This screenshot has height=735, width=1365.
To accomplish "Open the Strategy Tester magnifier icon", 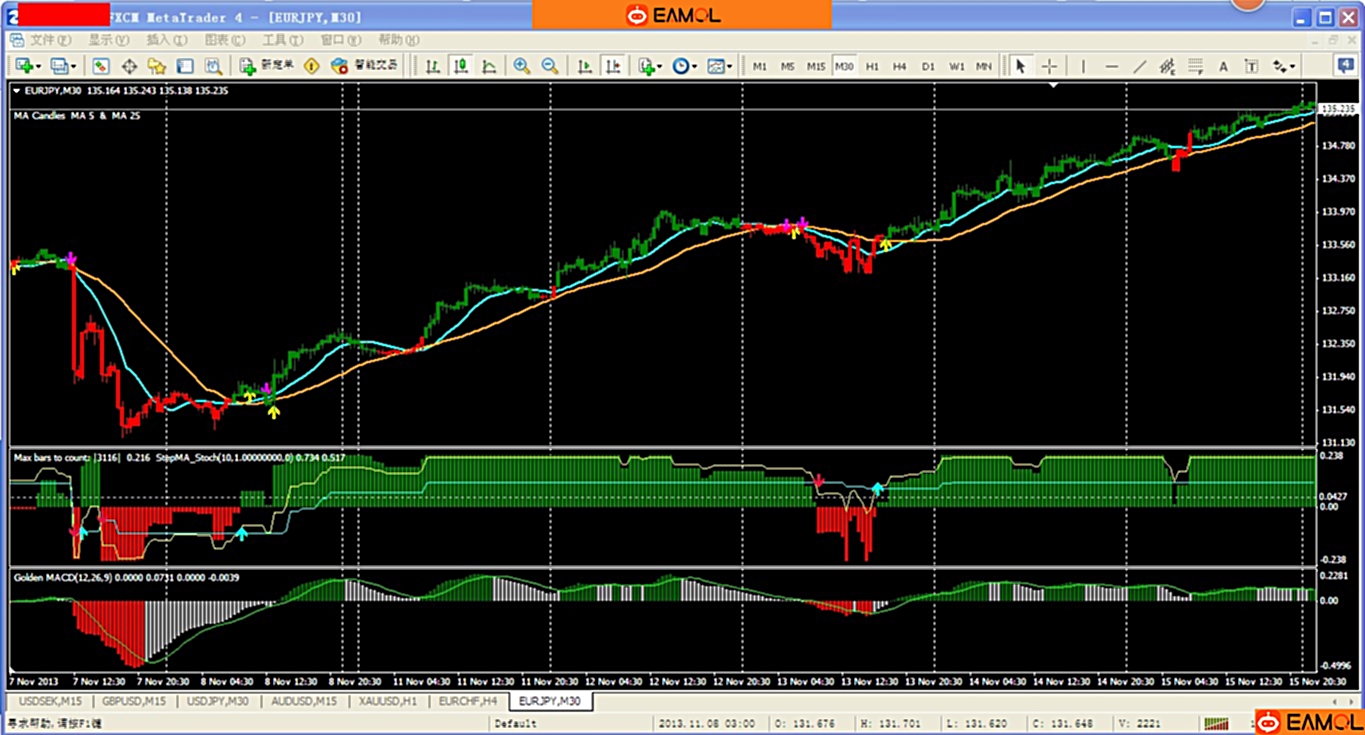I will click(213, 66).
